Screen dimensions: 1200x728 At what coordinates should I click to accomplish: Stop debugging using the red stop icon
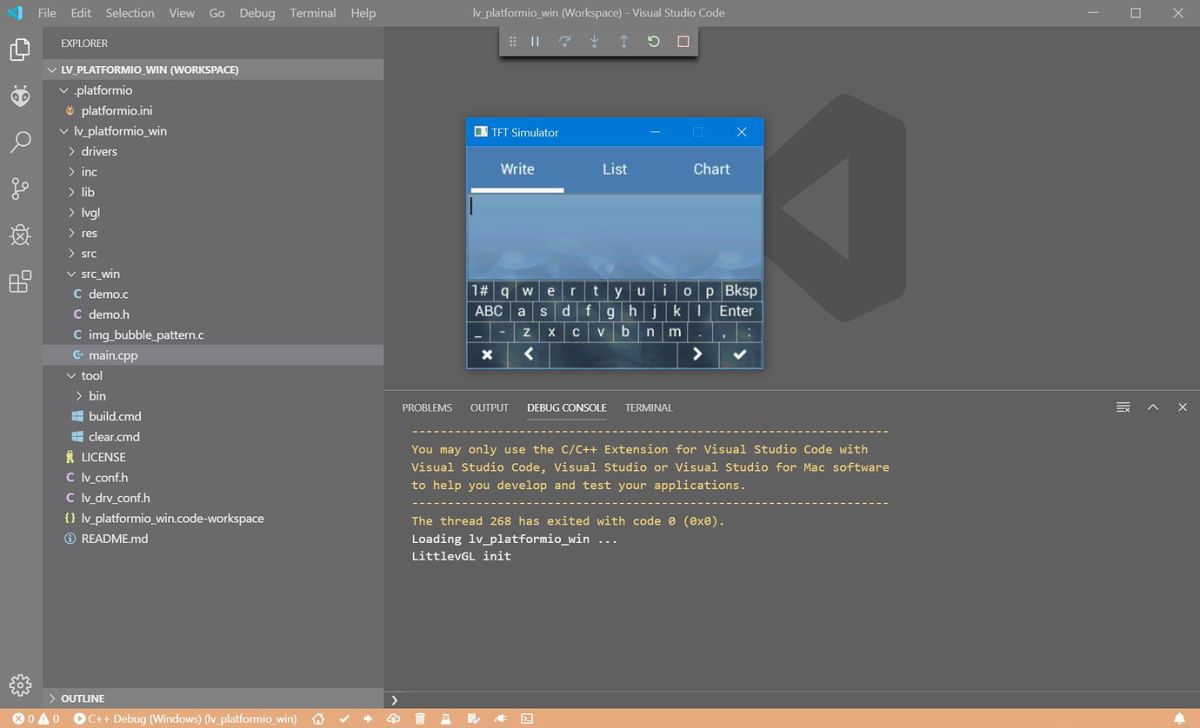[x=682, y=41]
